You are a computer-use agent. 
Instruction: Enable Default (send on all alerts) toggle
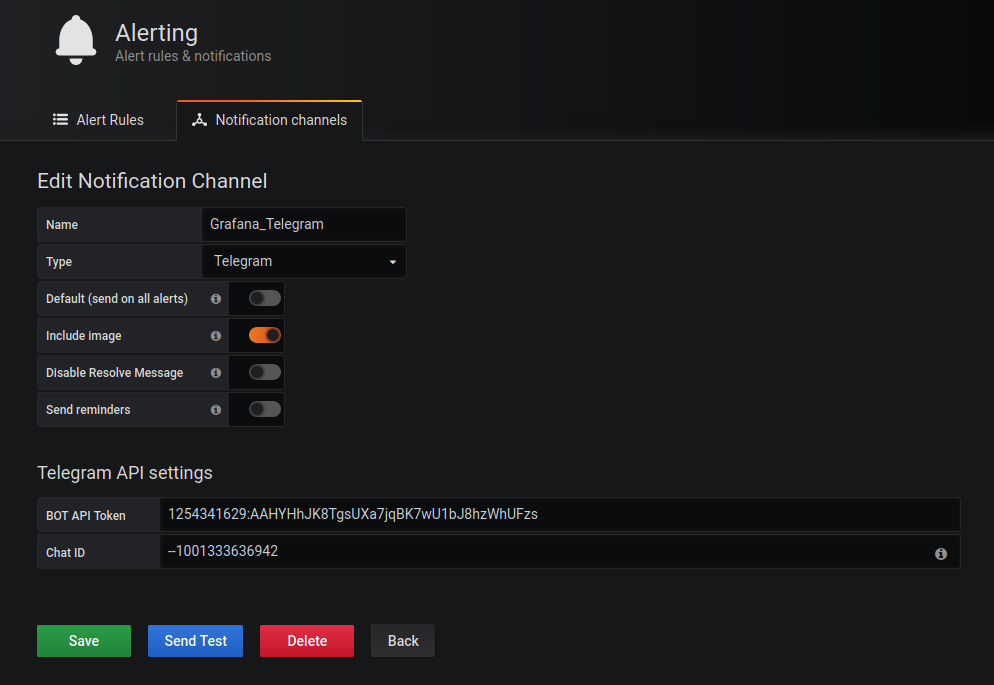tap(264, 298)
